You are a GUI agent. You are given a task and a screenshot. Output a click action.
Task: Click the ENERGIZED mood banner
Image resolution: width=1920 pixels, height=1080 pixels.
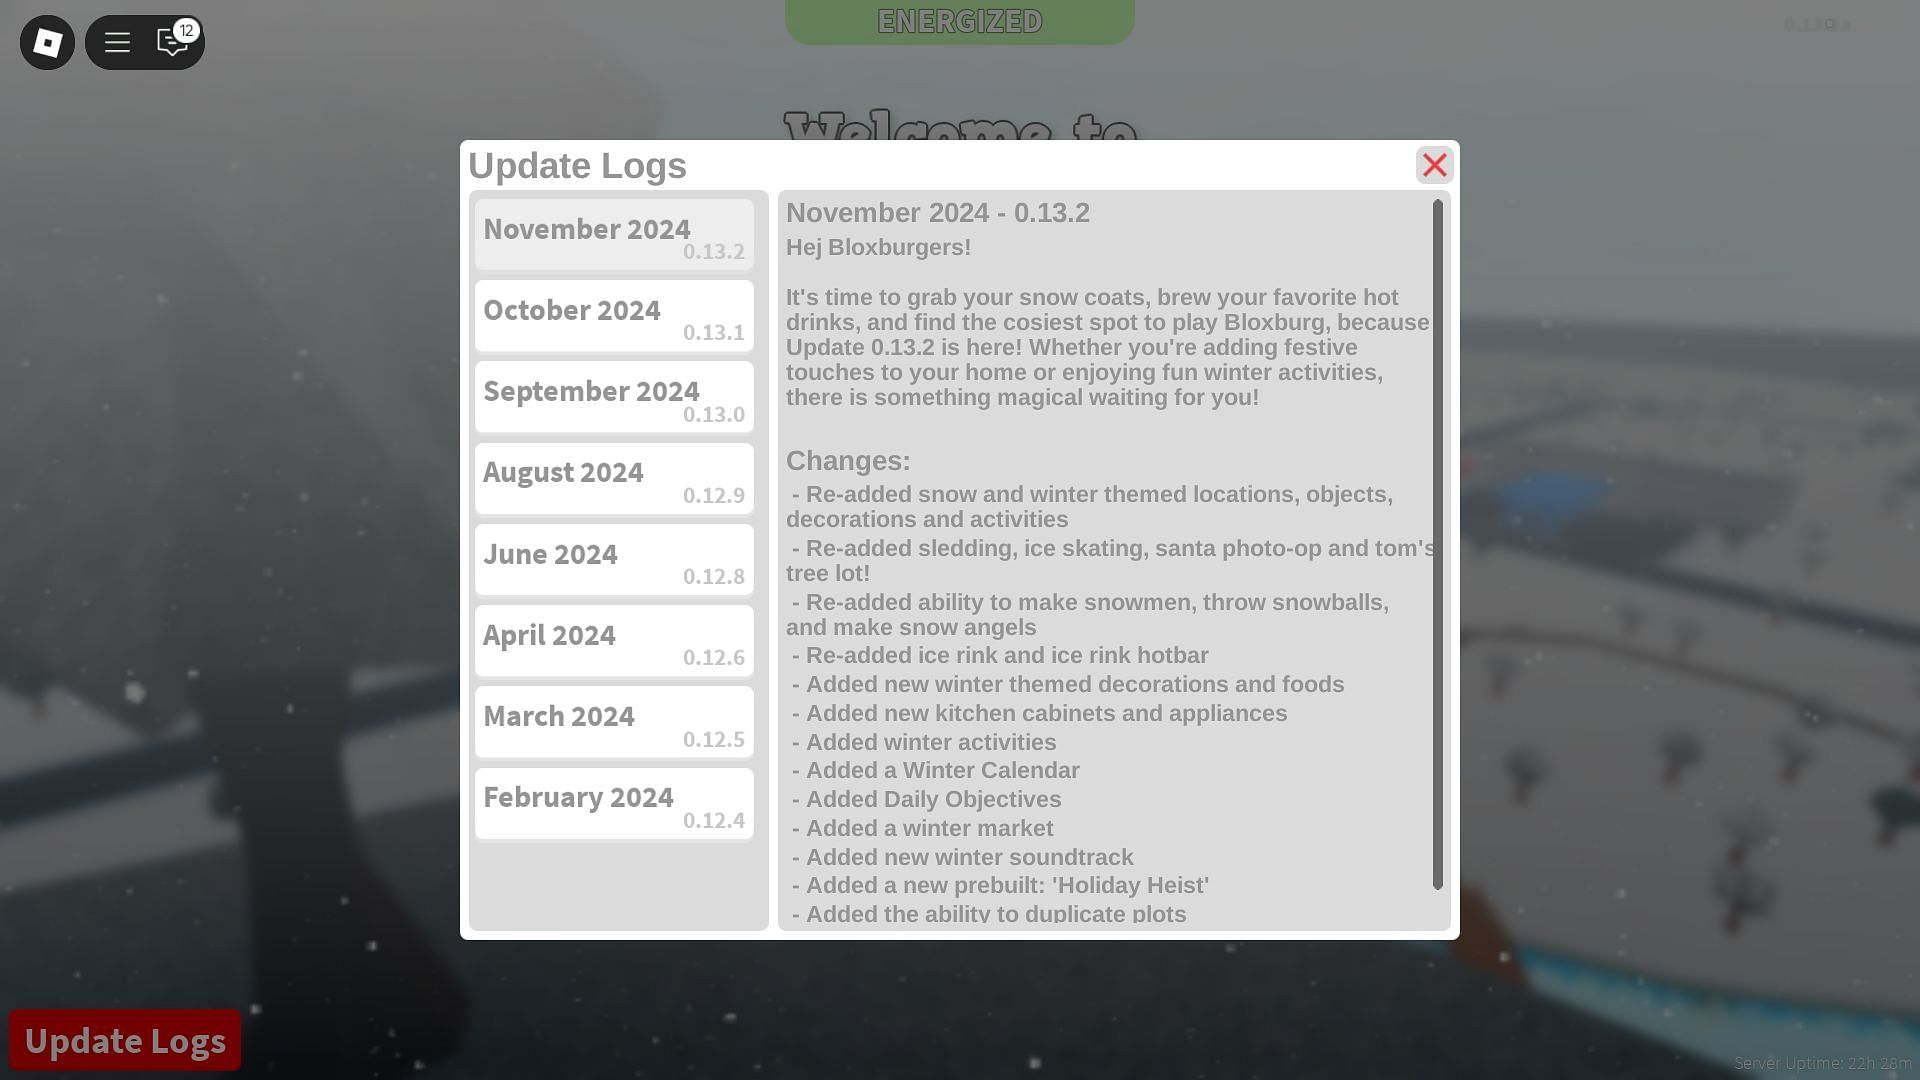960,21
